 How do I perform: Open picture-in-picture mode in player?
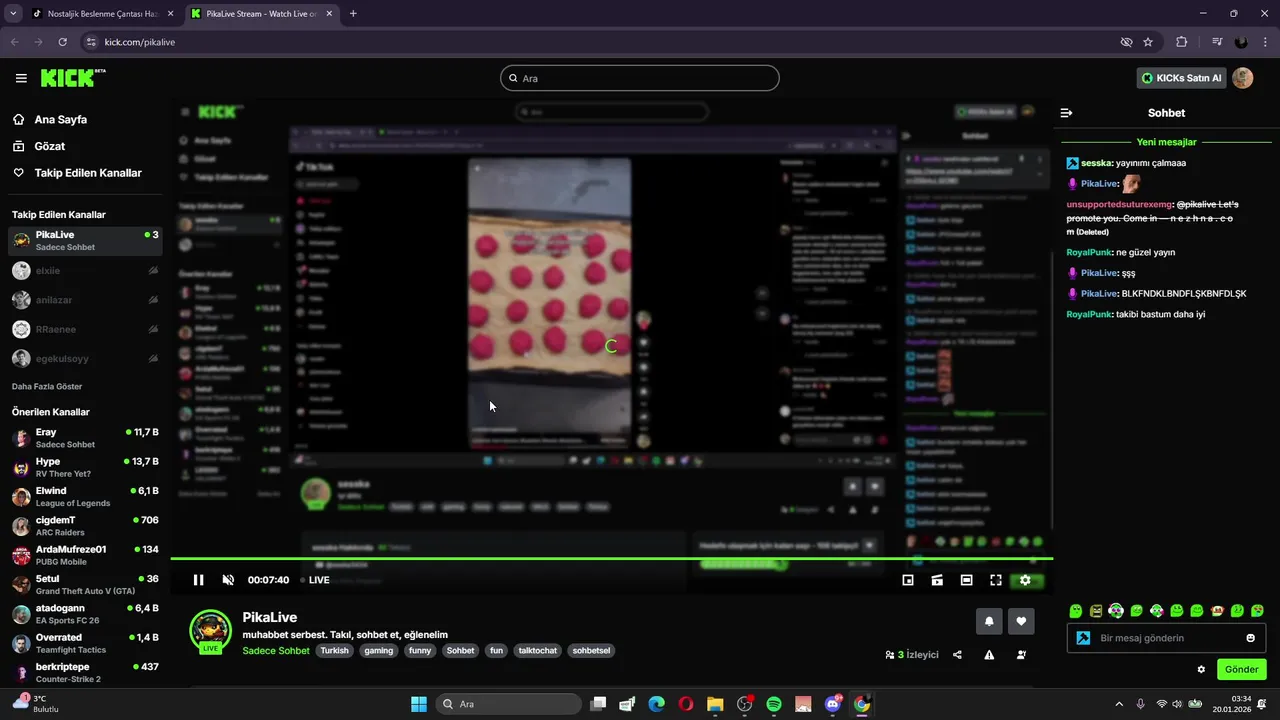coord(908,580)
